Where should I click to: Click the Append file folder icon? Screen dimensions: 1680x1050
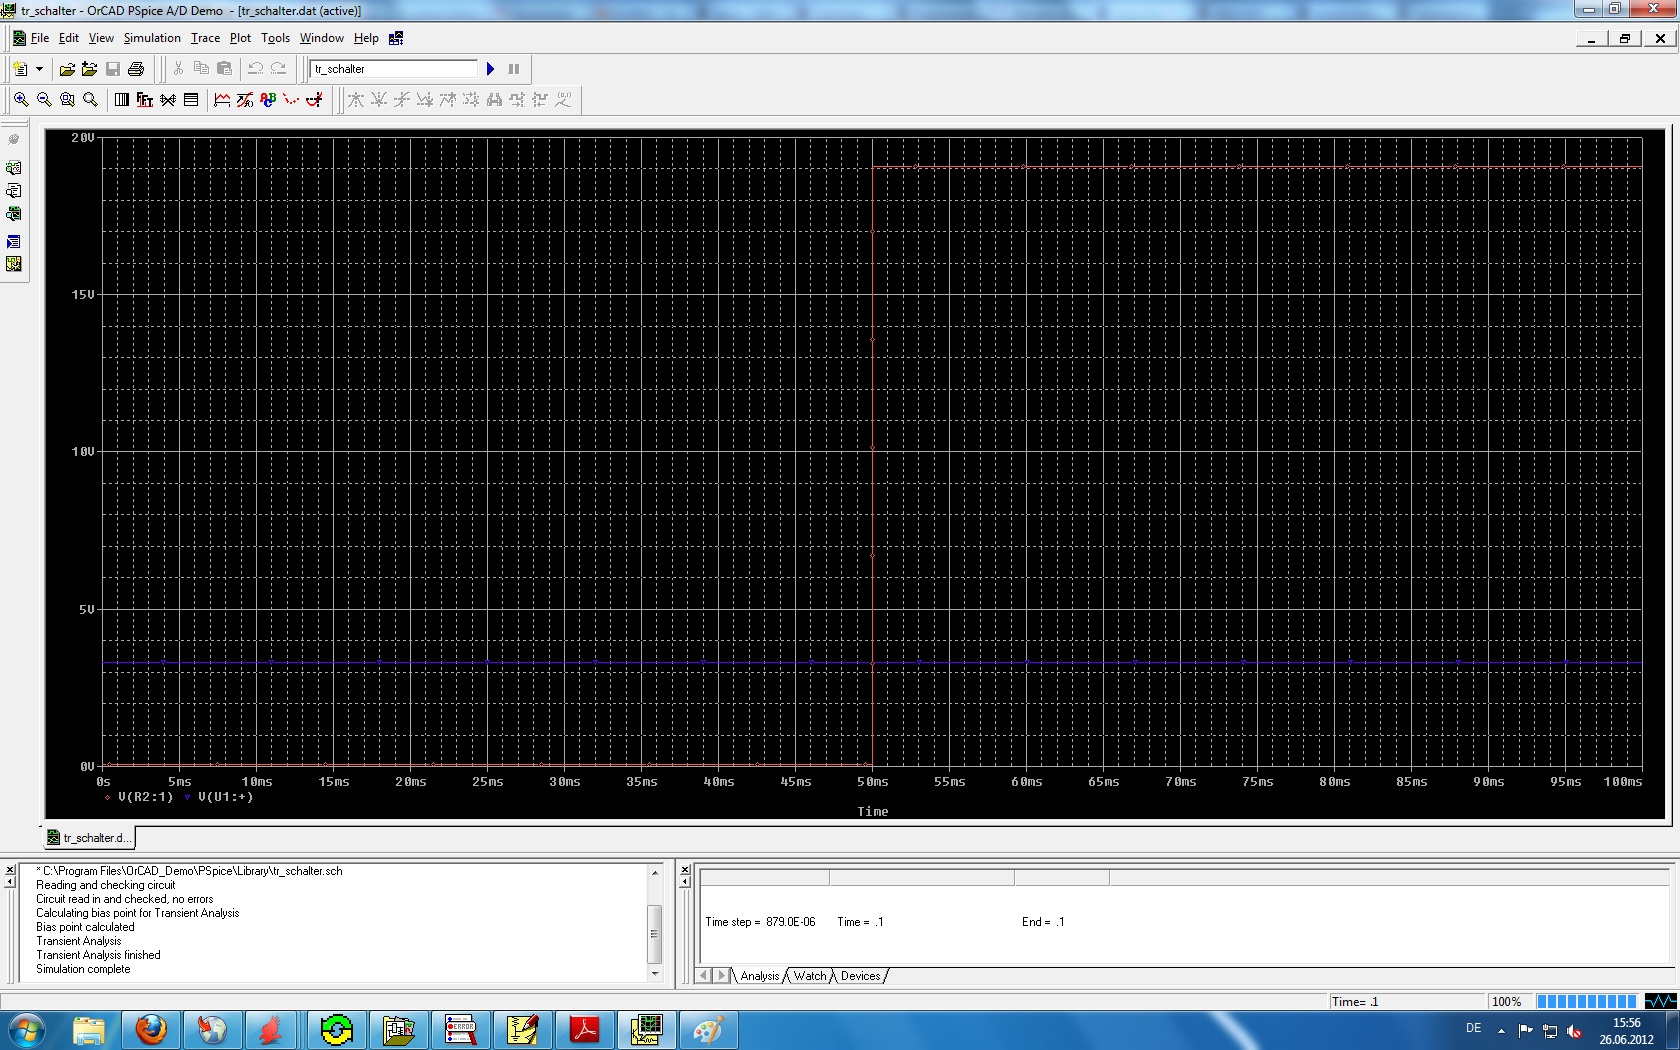(90, 69)
